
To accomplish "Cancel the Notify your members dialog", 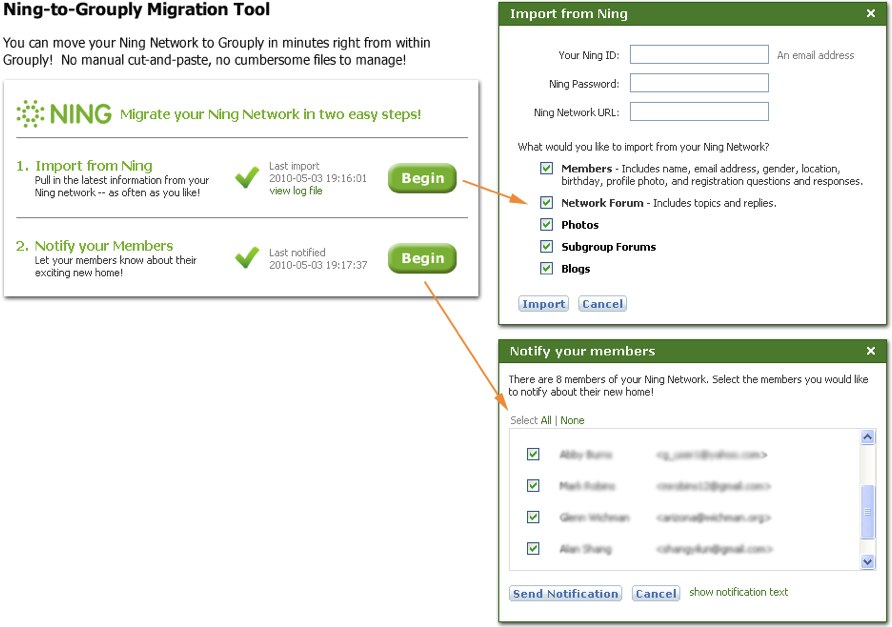I will [x=656, y=593].
